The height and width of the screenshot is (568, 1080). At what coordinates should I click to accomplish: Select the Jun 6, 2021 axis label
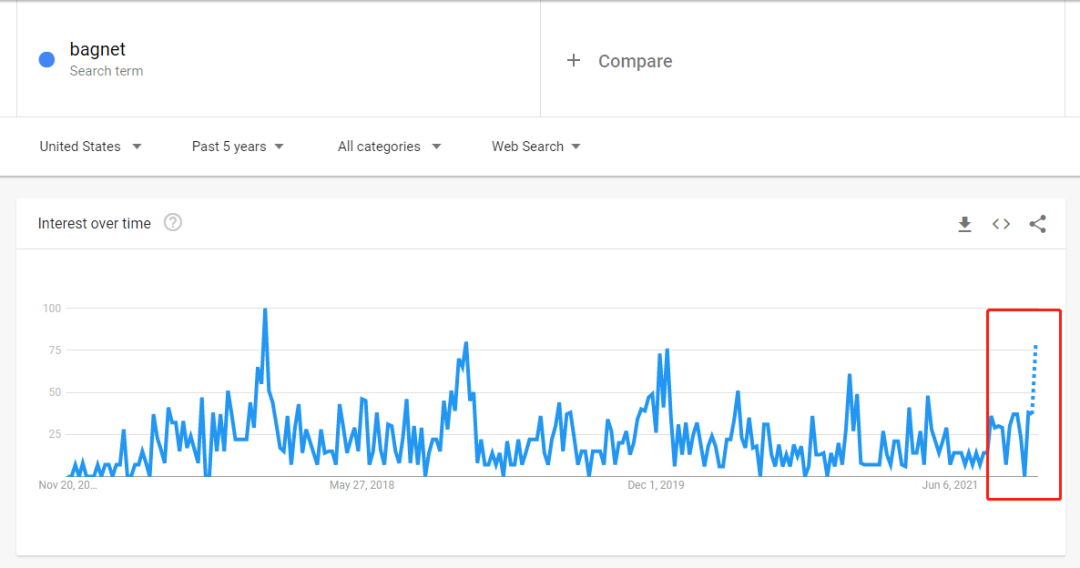click(949, 485)
